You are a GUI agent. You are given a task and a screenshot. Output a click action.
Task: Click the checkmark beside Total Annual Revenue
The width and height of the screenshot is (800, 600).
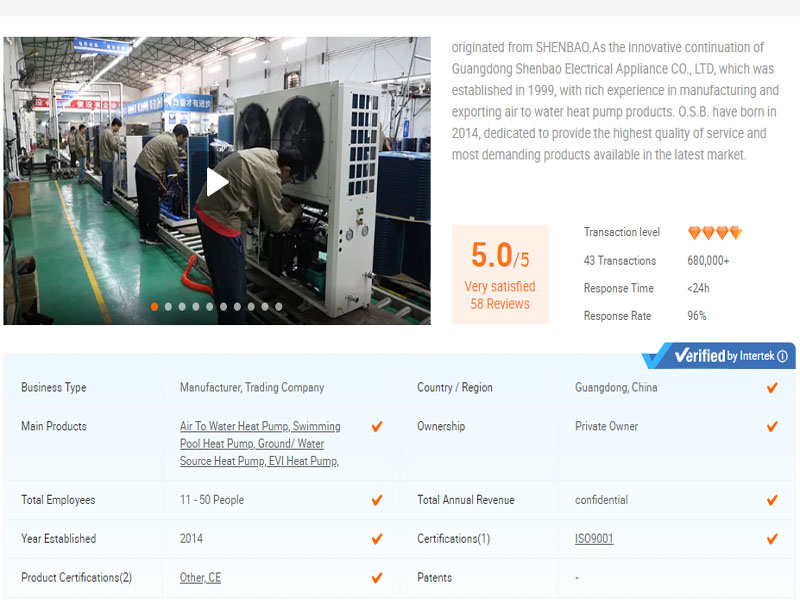772,499
